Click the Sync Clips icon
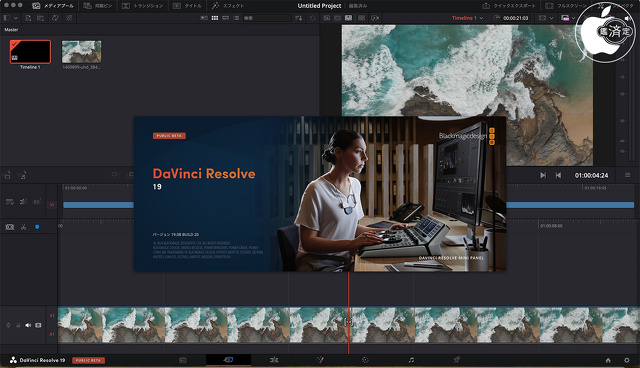 tap(55, 18)
